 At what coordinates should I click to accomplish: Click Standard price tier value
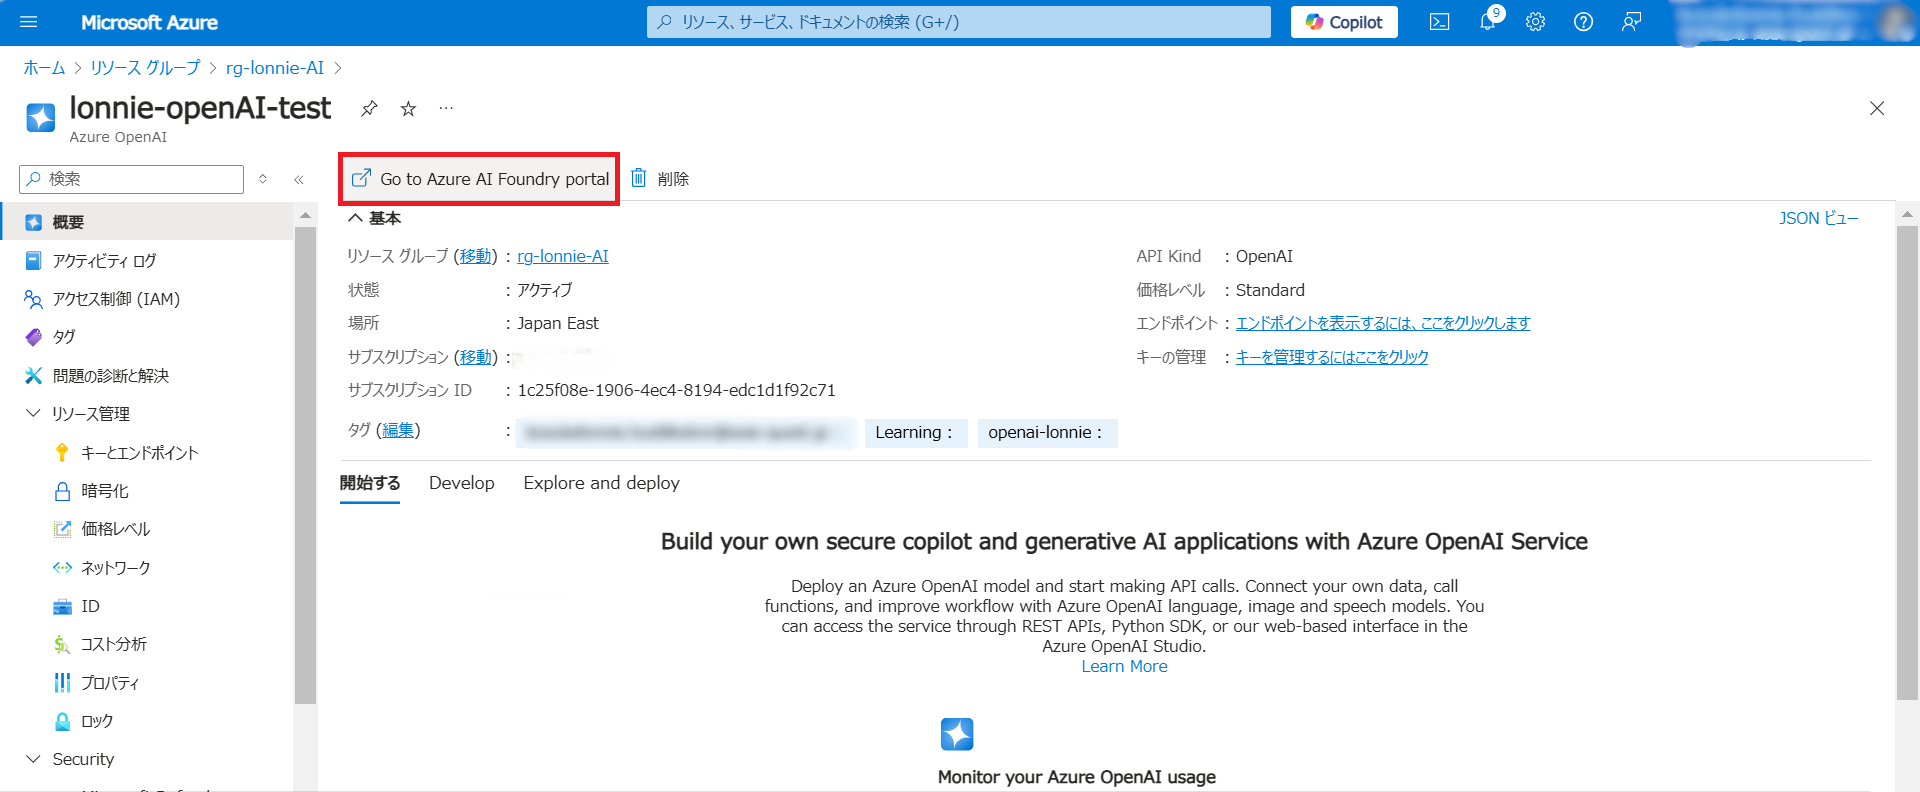[x=1270, y=290]
